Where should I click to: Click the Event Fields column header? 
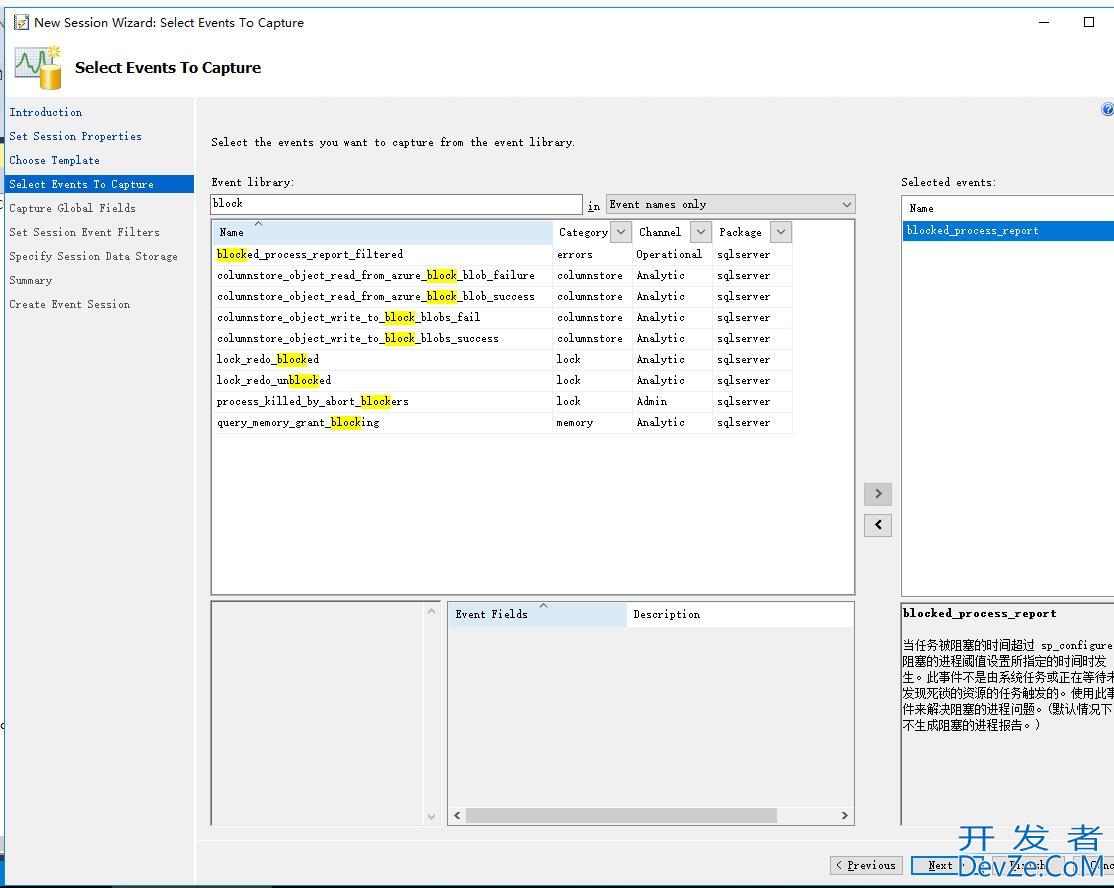[536, 614]
